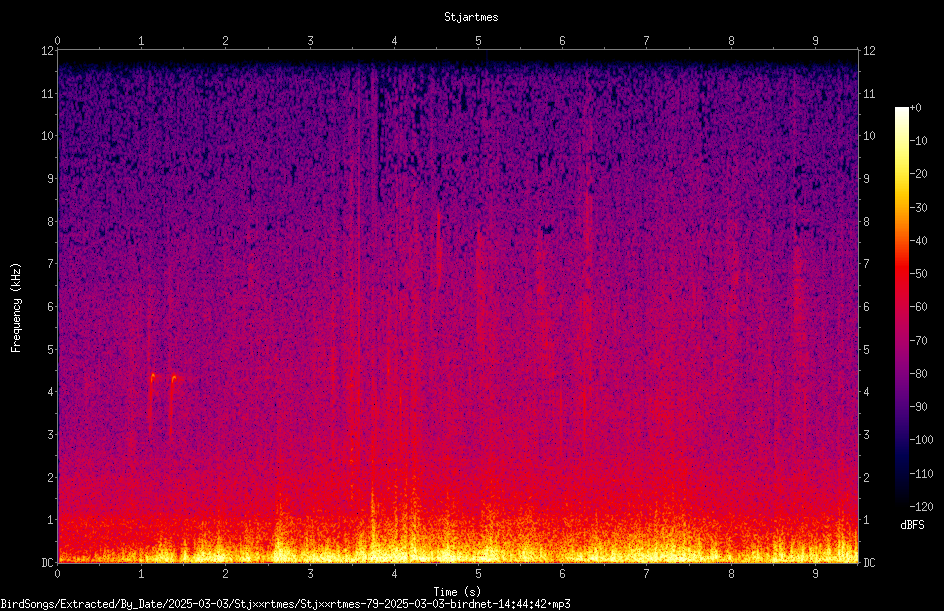
Task: Click the 9 kHz label on left axis
Action: click(x=51, y=179)
